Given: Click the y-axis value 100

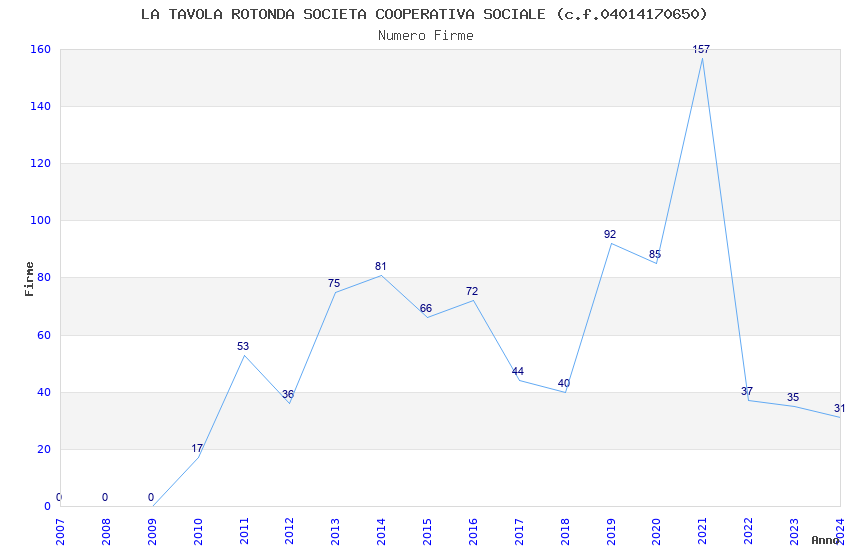Looking at the screenshot, I should point(40,221).
